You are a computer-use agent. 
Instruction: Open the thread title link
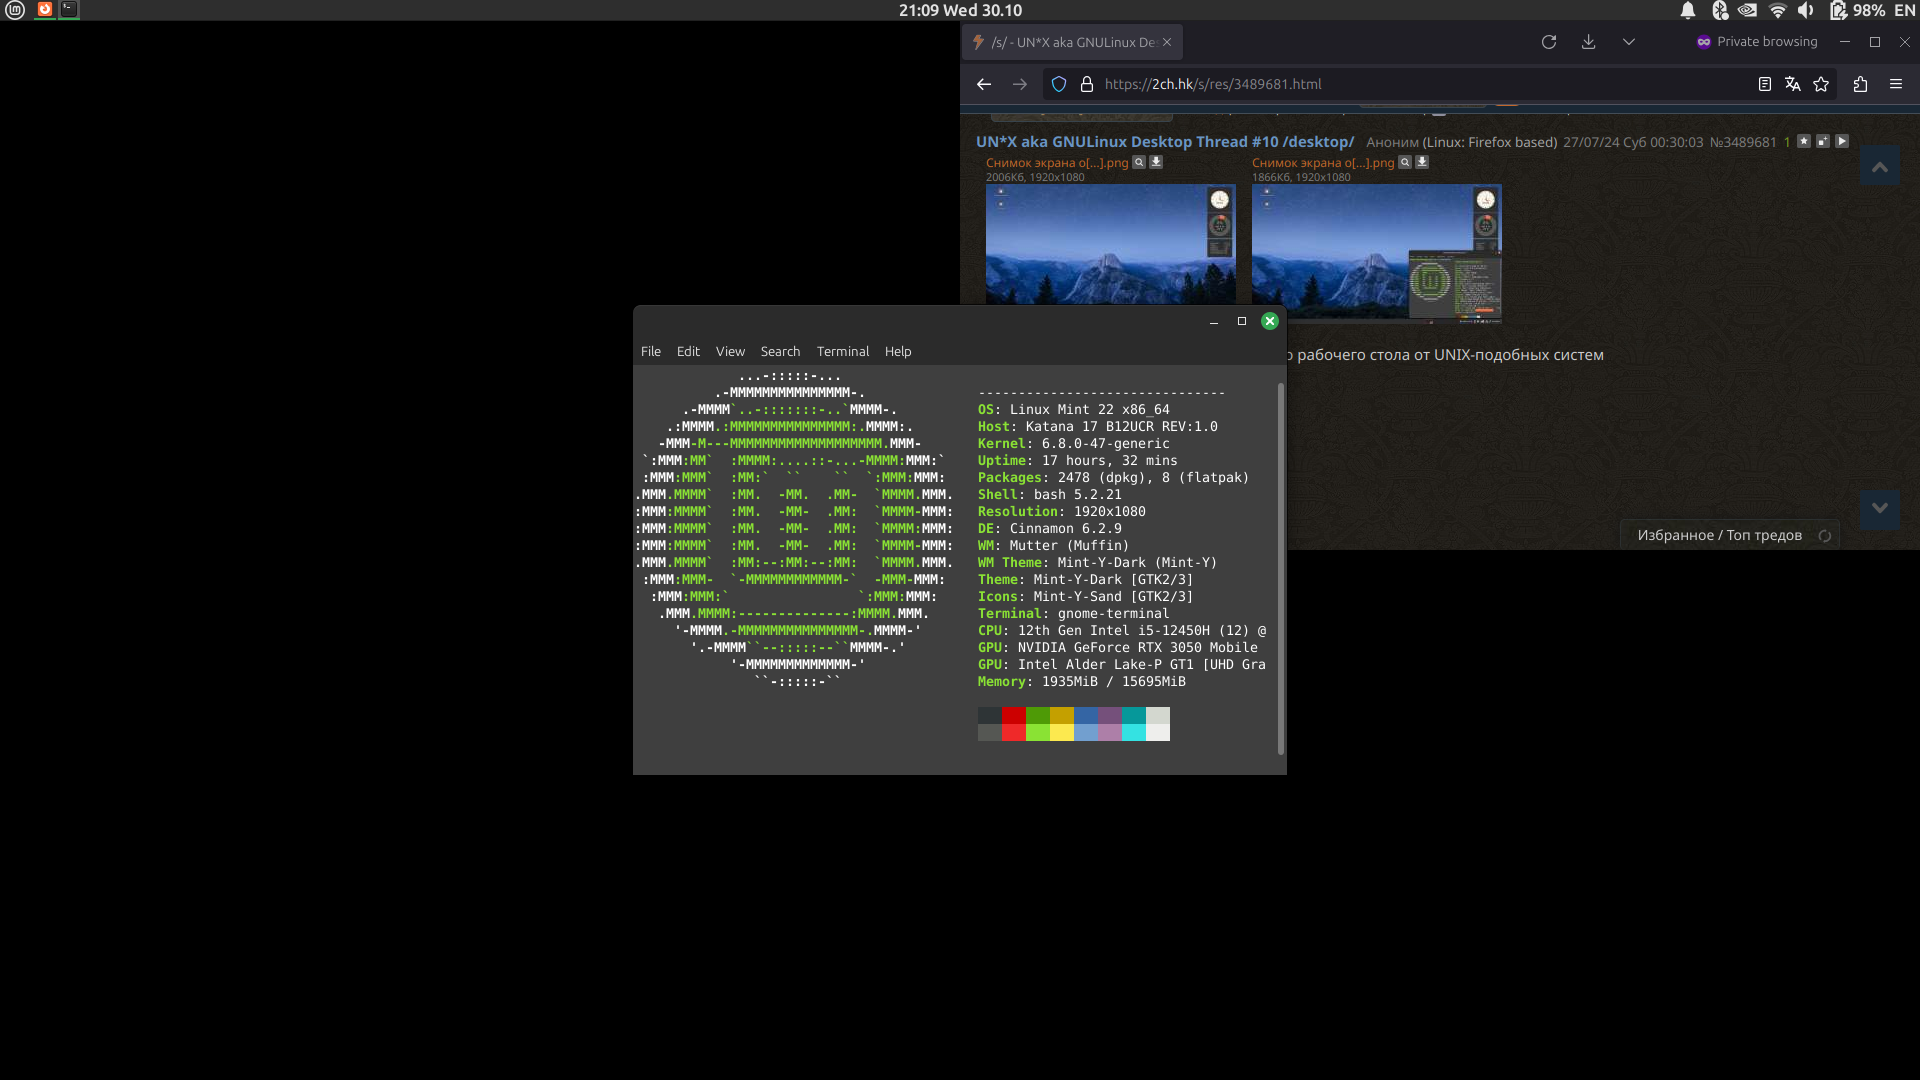pyautogui.click(x=1164, y=142)
